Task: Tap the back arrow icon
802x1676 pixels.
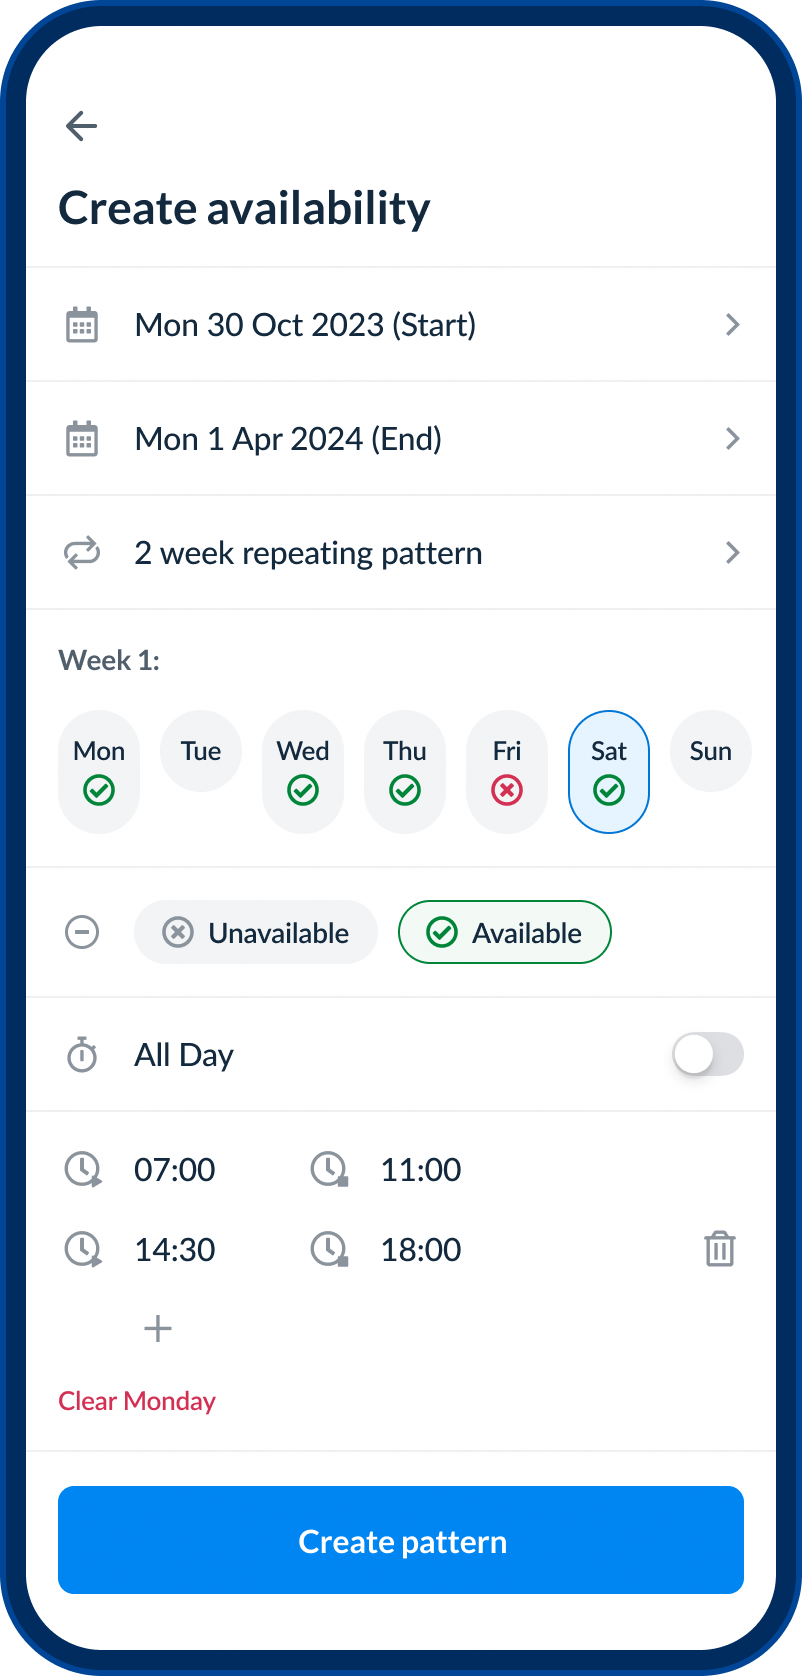Action: pyautogui.click(x=81, y=126)
